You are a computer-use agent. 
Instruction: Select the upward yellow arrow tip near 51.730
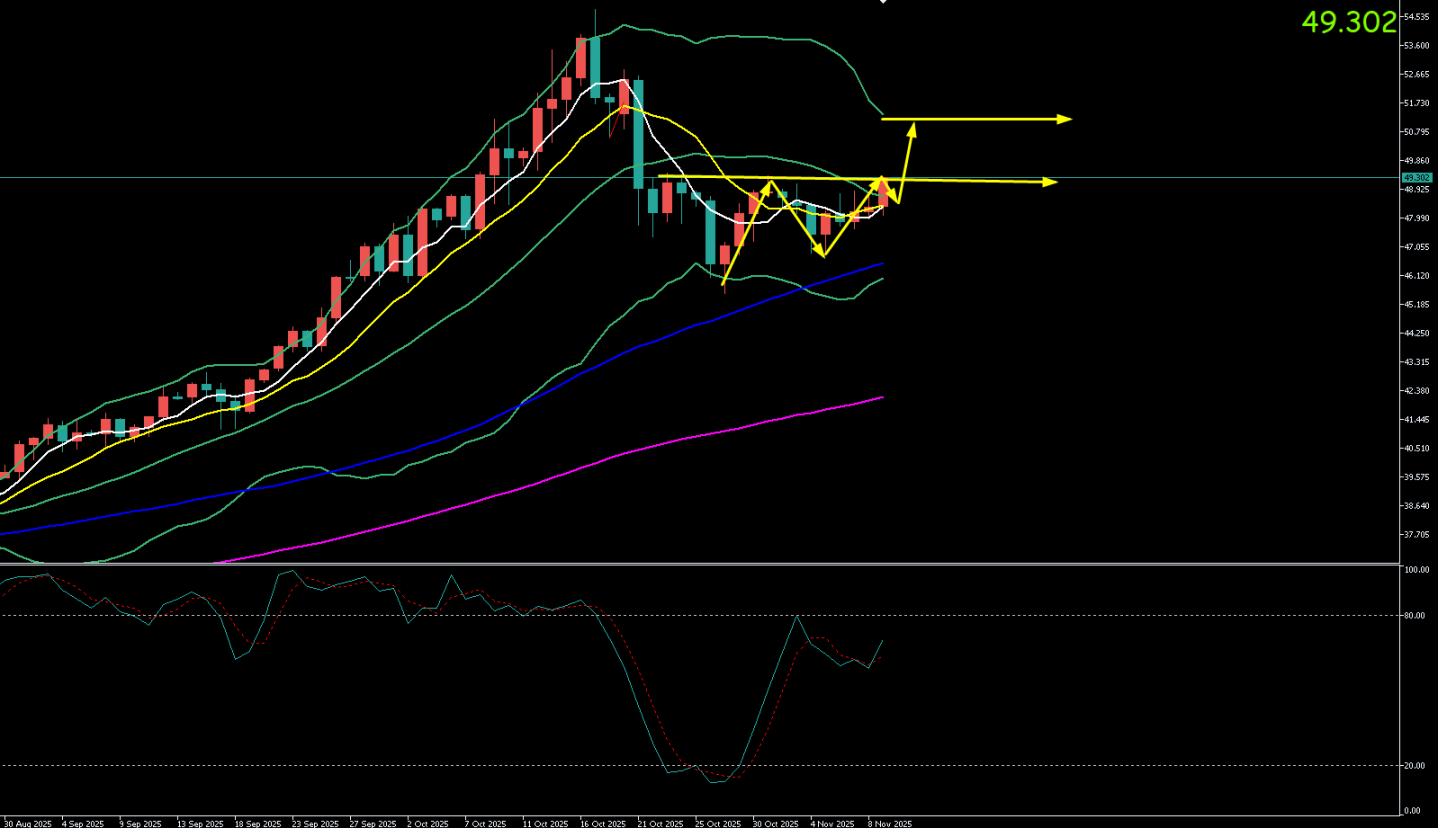tap(912, 126)
